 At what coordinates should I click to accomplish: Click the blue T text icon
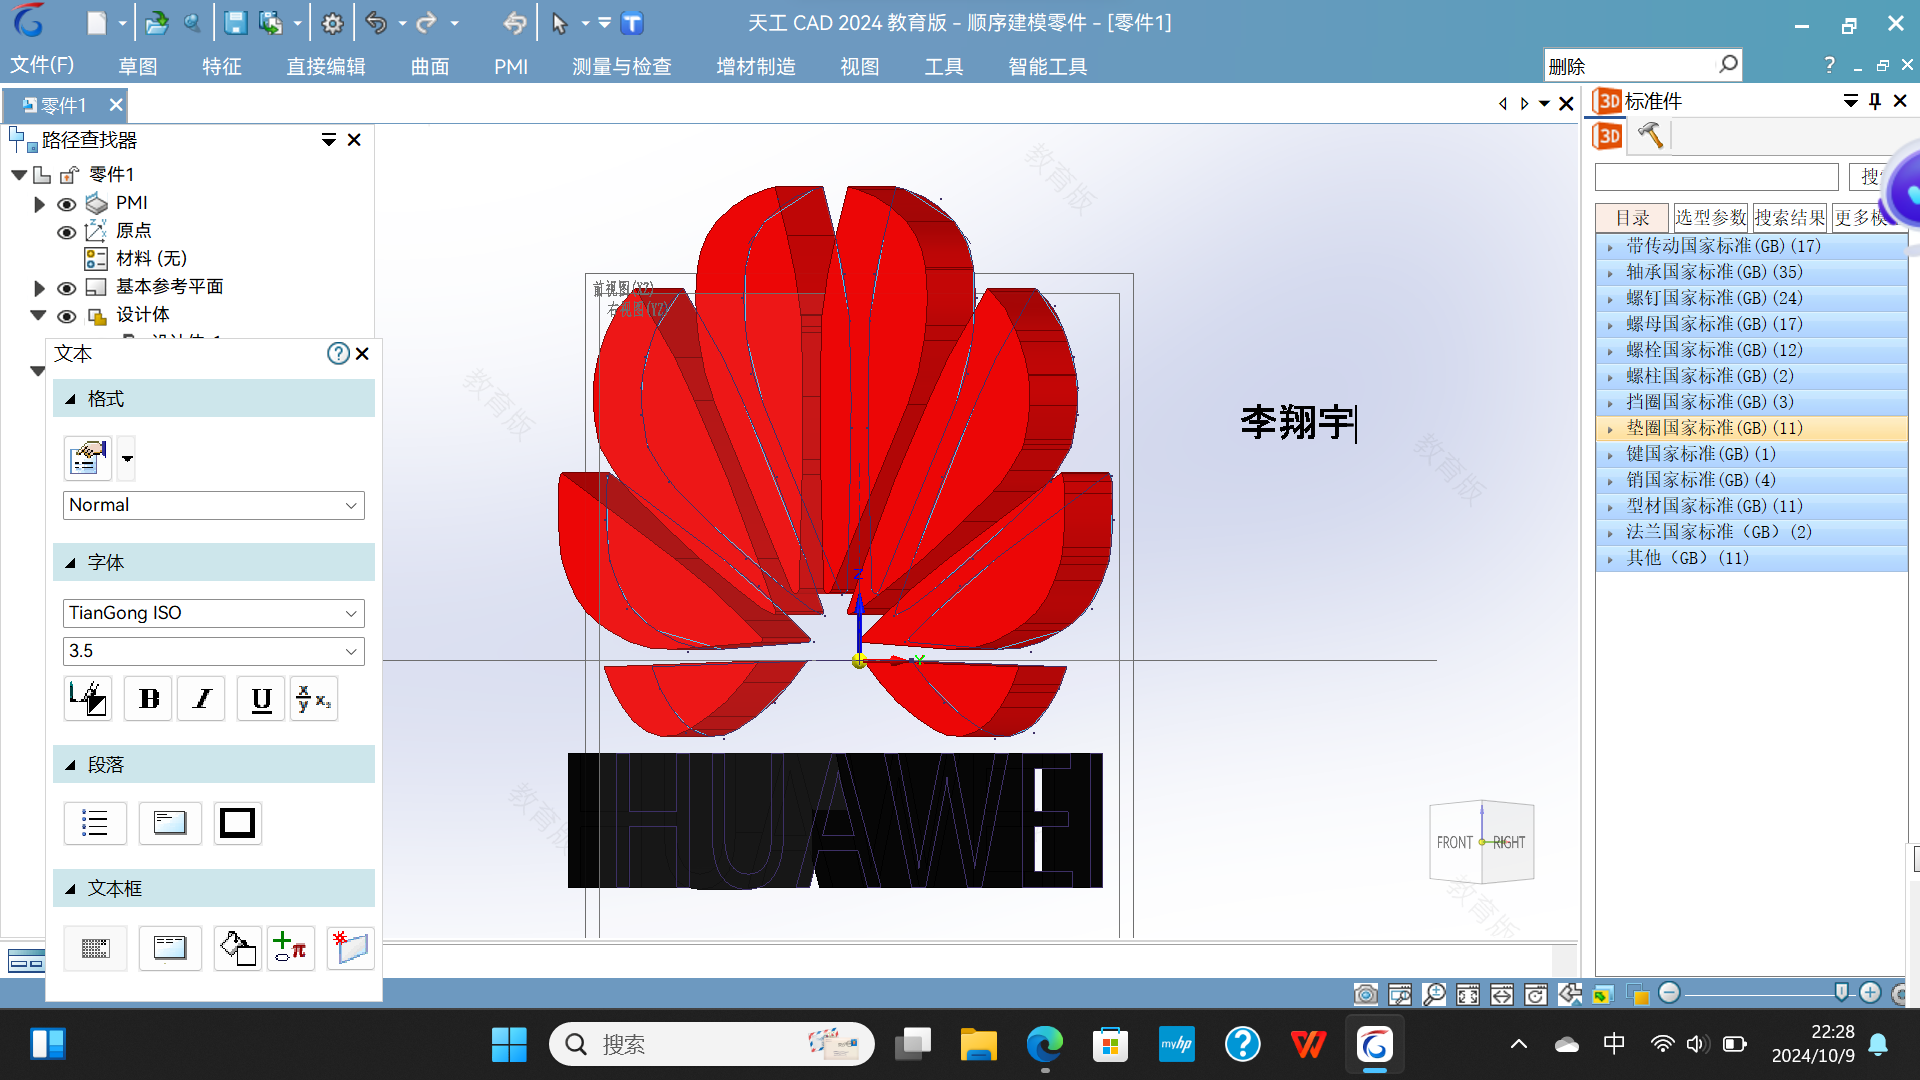point(632,23)
